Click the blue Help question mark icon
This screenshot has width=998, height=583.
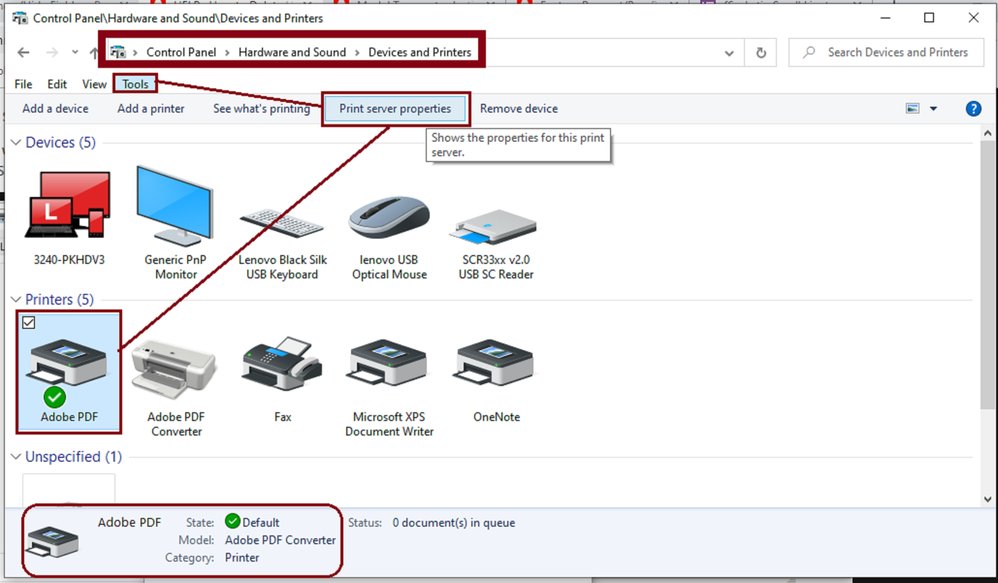pos(973,109)
